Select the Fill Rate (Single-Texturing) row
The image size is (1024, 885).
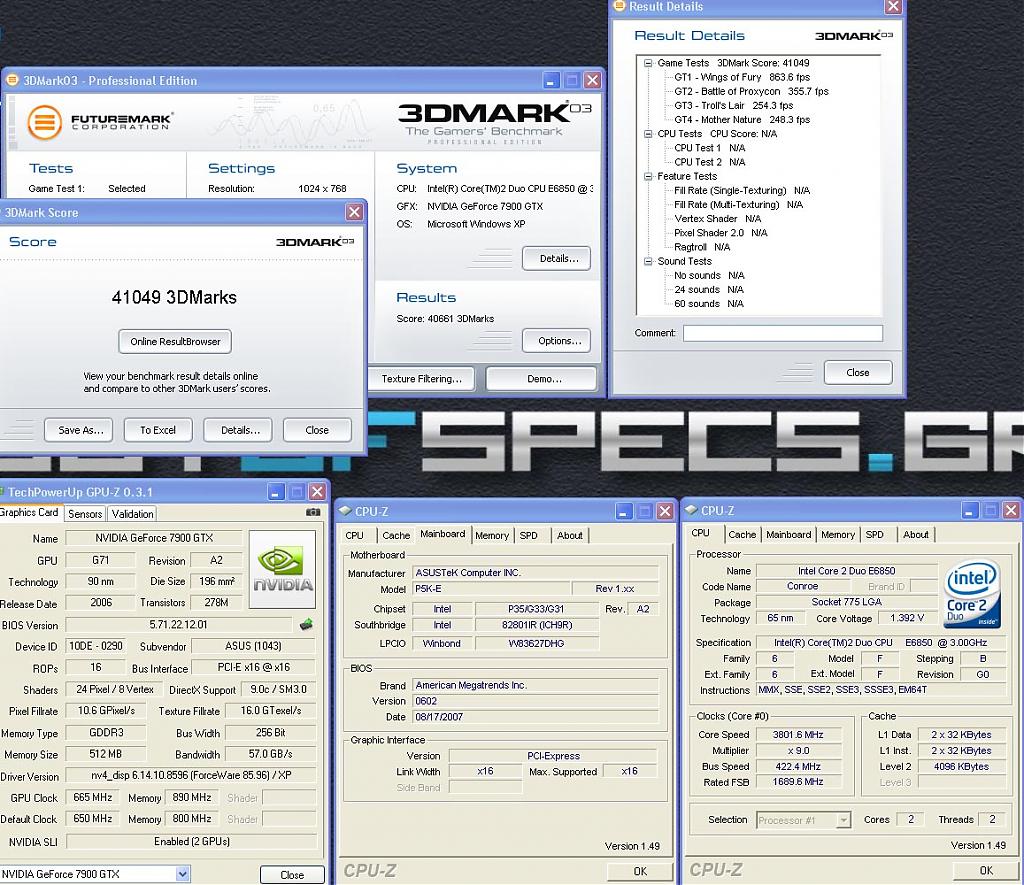(x=742, y=191)
